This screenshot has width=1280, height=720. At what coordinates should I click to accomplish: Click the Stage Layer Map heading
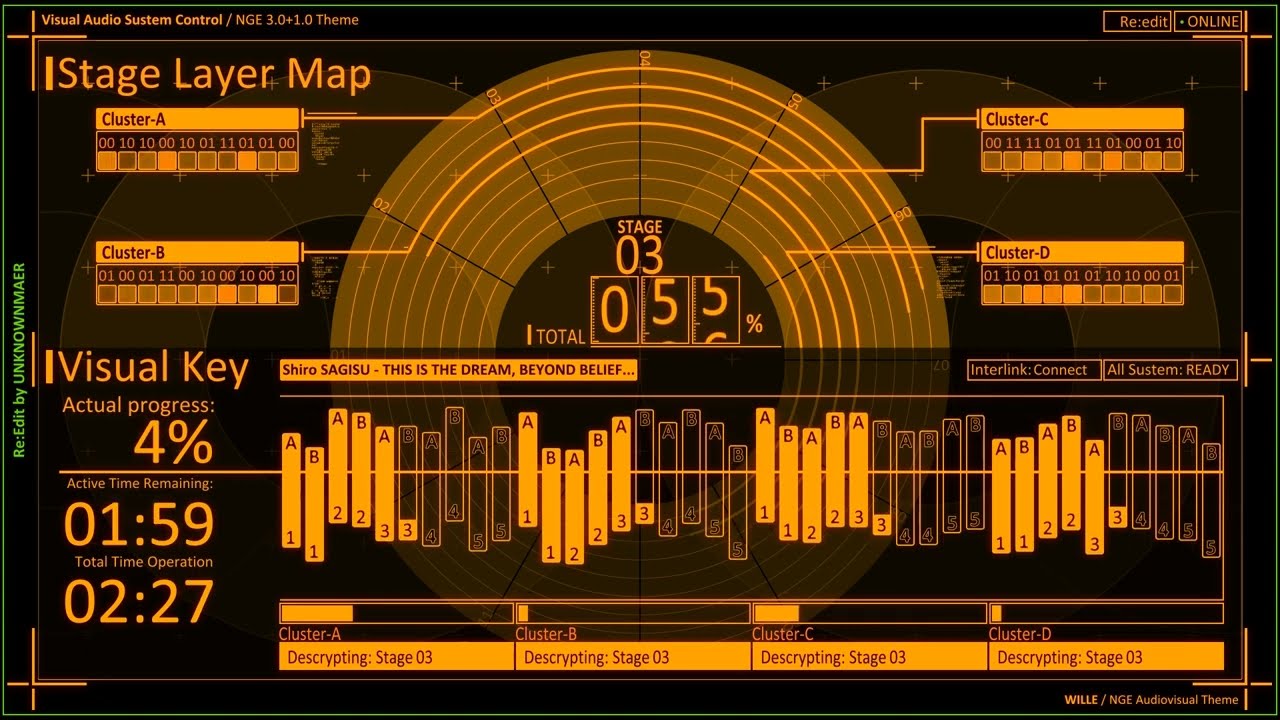point(208,75)
